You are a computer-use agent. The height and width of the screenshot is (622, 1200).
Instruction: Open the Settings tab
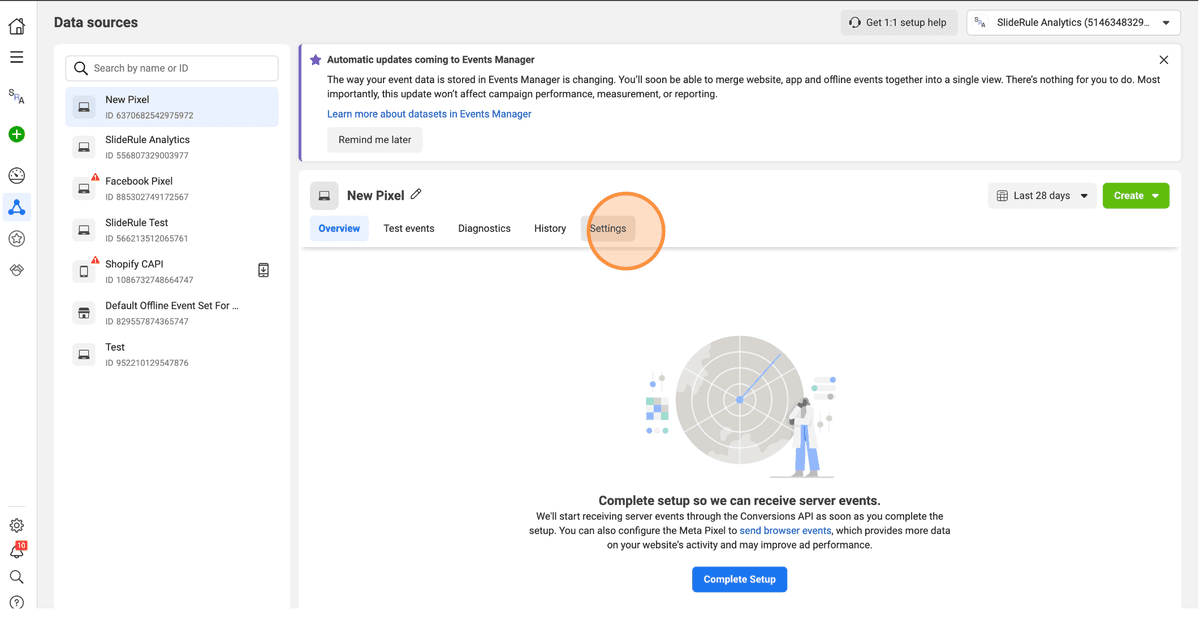(608, 229)
